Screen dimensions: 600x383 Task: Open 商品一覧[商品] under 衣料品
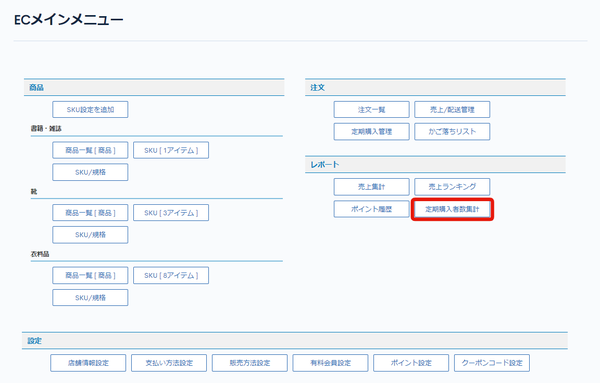coord(90,275)
